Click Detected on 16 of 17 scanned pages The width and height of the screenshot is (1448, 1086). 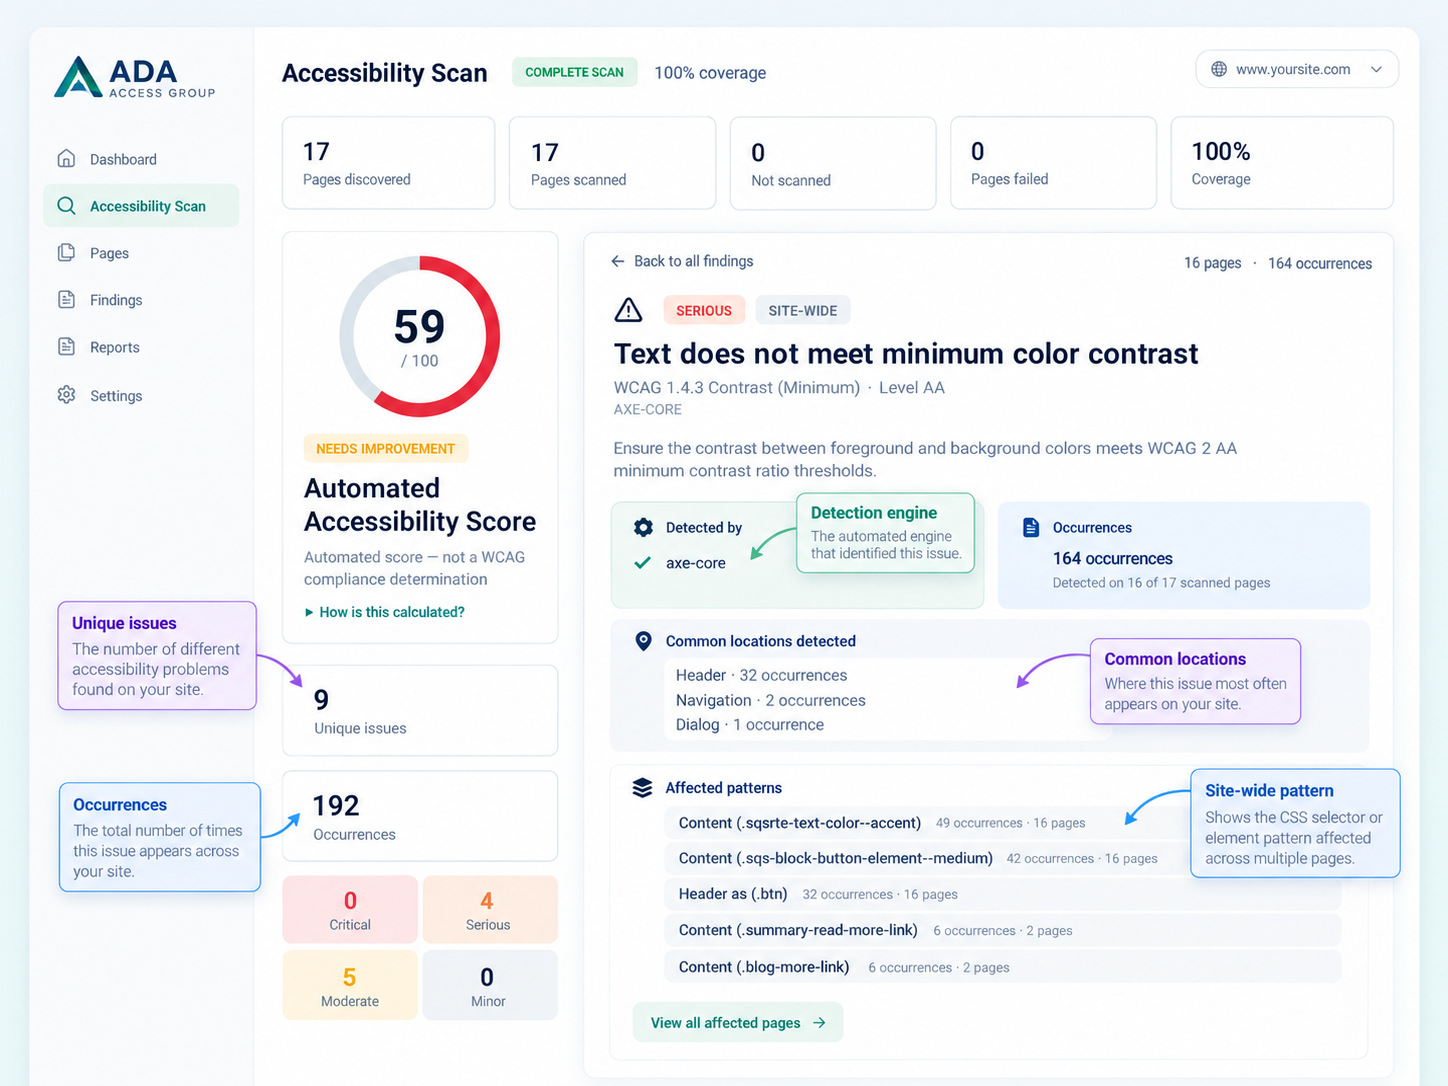click(1161, 582)
